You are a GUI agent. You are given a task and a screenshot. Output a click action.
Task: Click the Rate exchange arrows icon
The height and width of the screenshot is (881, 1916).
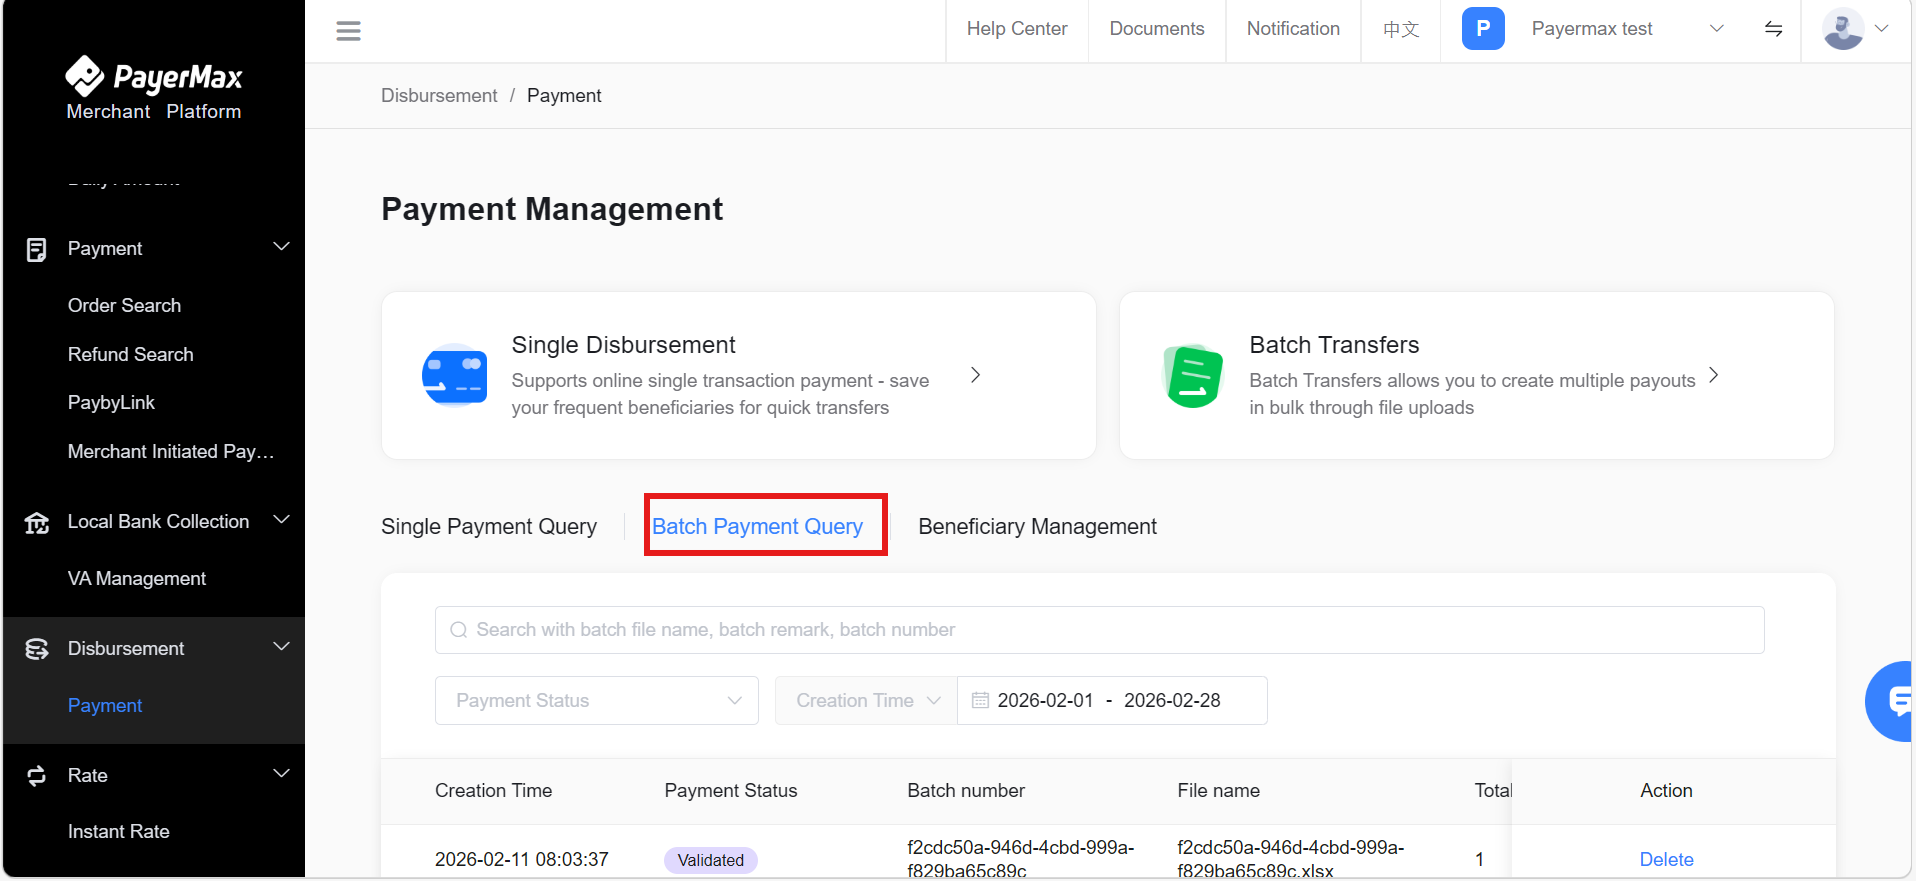[37, 776]
